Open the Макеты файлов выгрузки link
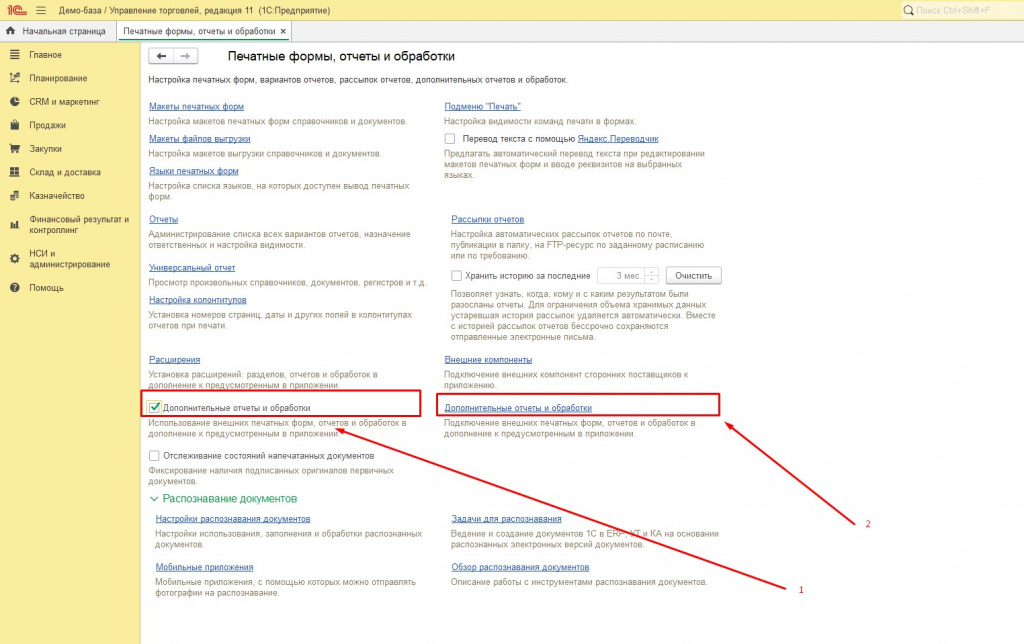 [199, 138]
